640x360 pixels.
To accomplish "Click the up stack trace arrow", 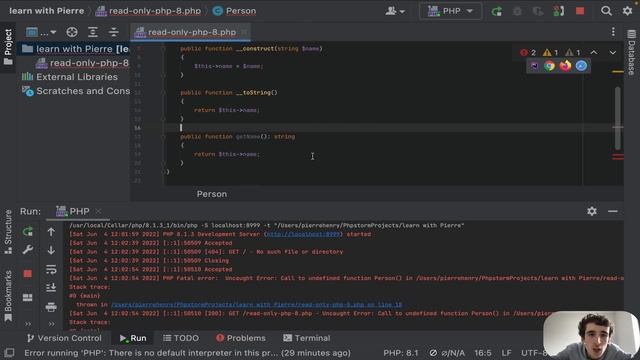I will pos(51,232).
